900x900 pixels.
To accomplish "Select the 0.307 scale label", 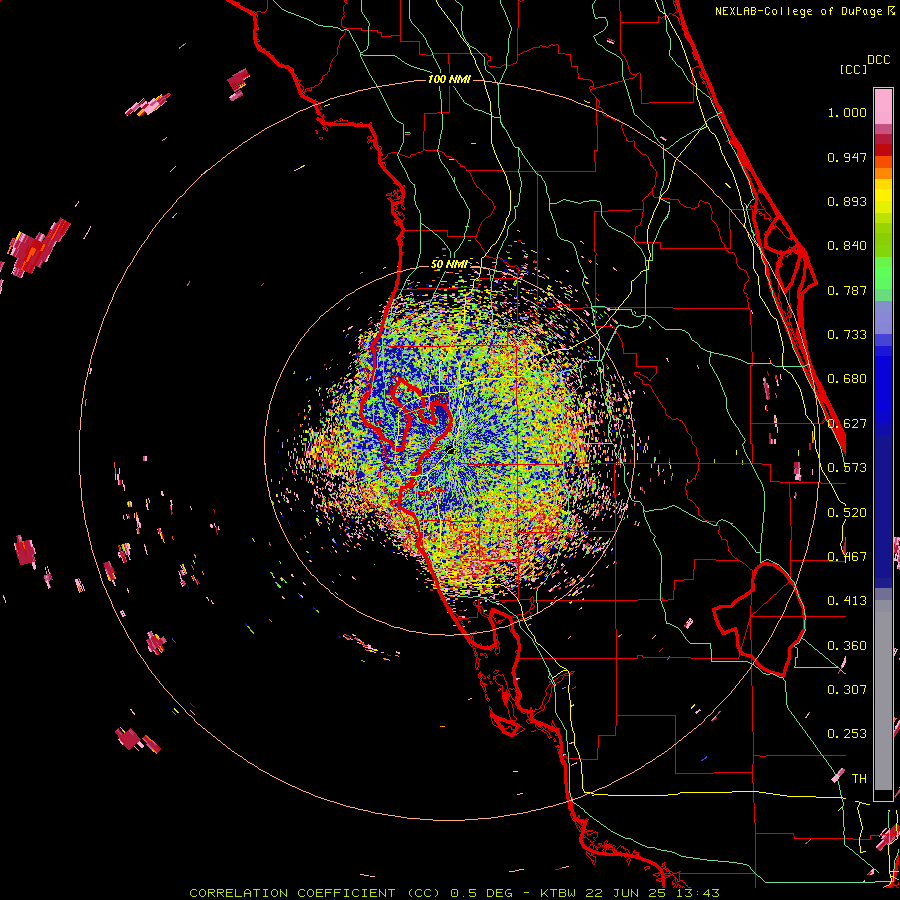I will (847, 690).
